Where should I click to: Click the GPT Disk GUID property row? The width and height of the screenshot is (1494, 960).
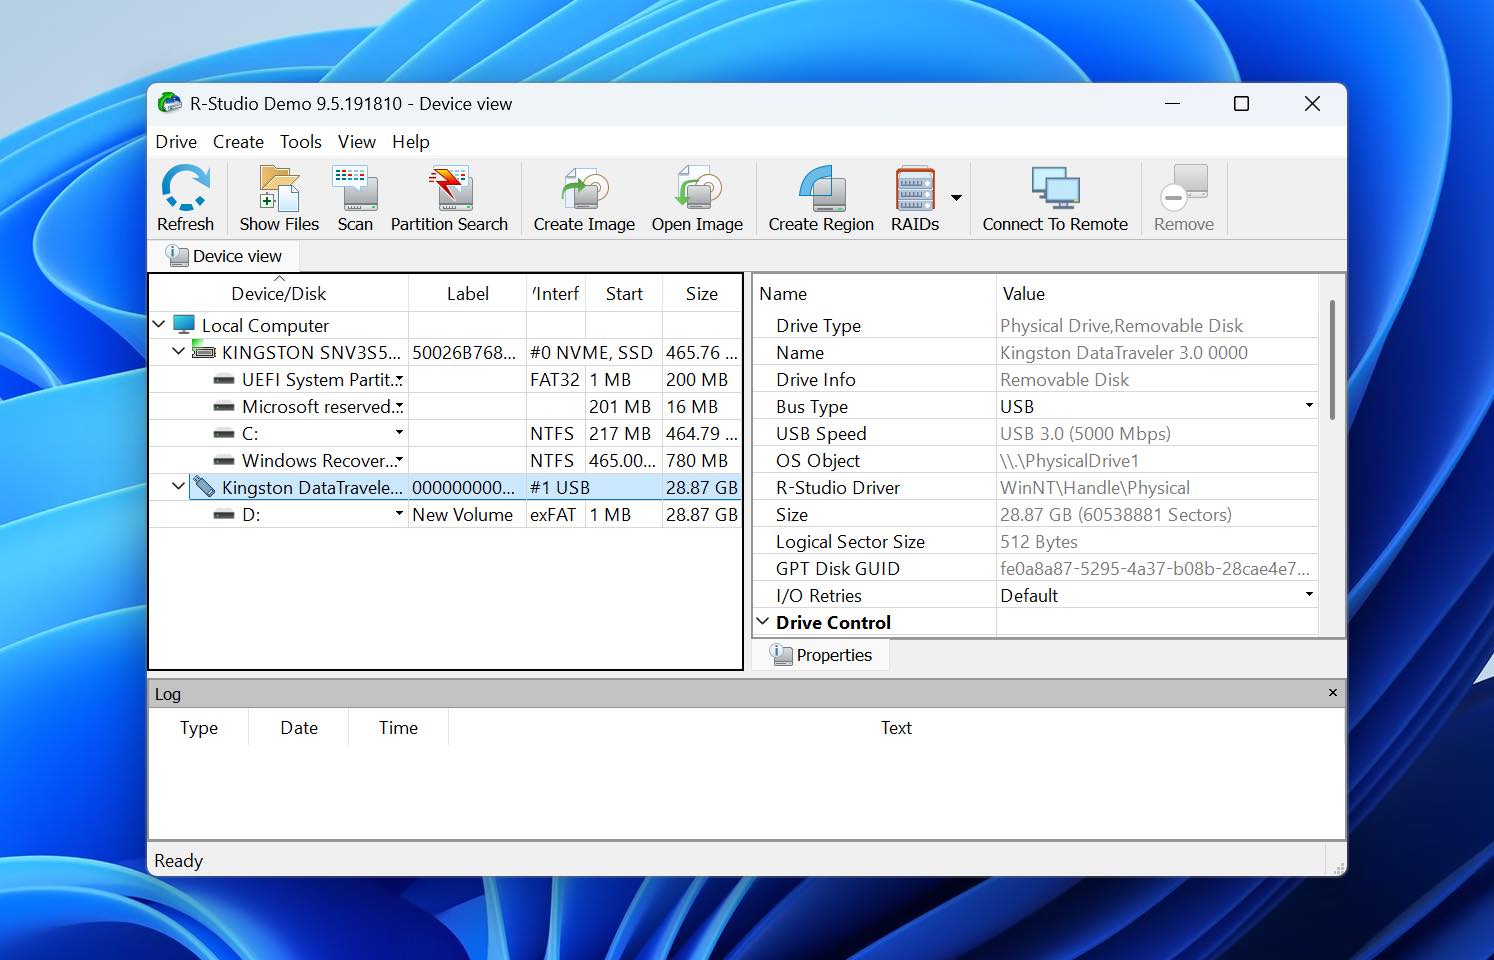pos(1036,569)
